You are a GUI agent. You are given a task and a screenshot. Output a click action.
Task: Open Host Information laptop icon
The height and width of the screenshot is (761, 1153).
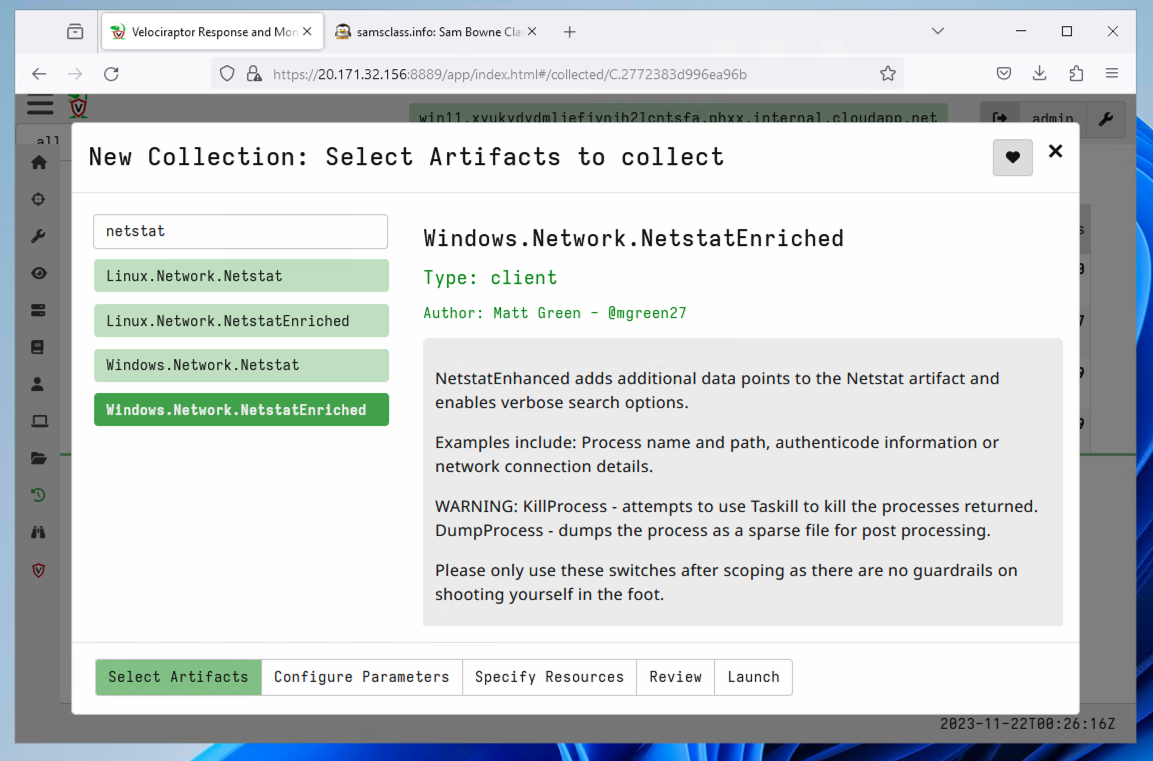pyautogui.click(x=39, y=421)
